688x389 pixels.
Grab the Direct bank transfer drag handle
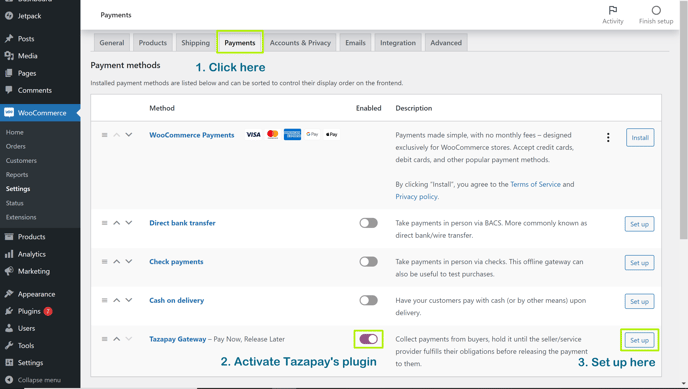click(104, 223)
